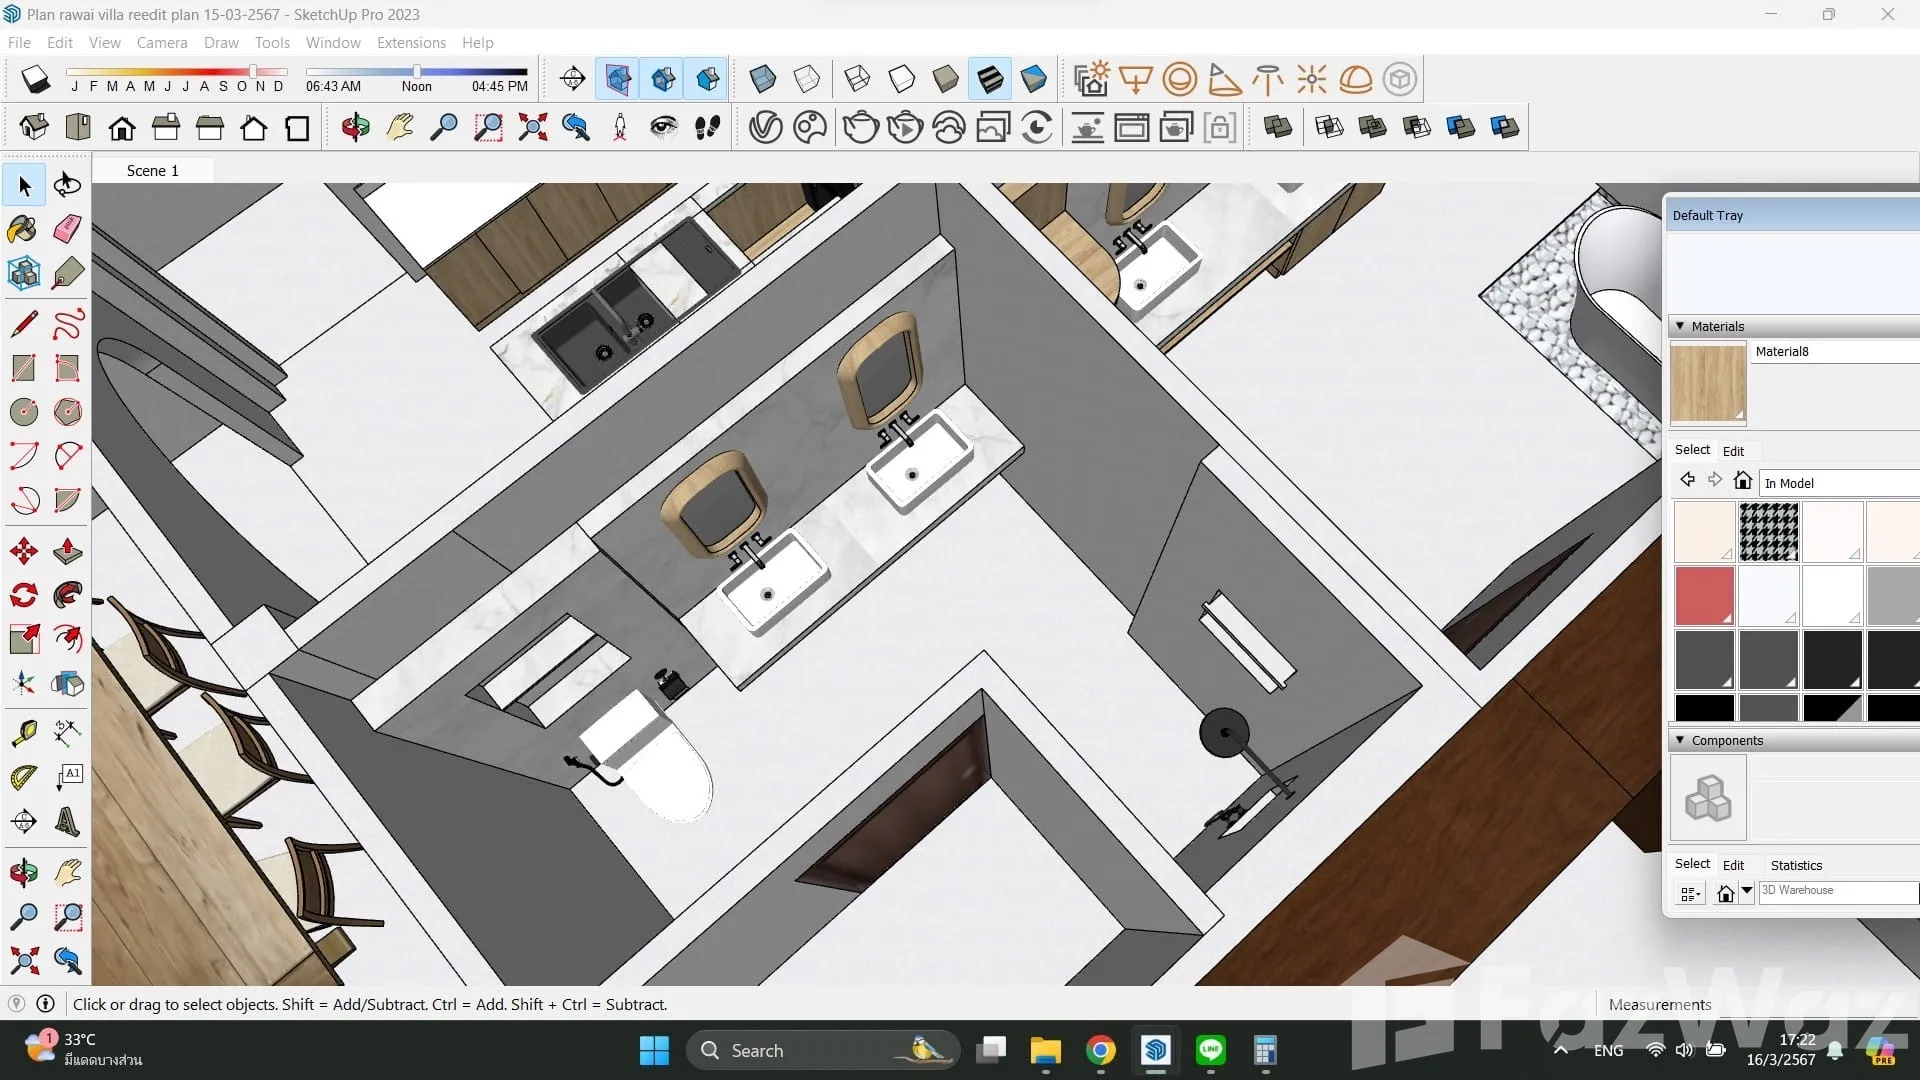Screen dimensions: 1920x1080
Task: Select the Eraser tool
Action: coord(67,229)
